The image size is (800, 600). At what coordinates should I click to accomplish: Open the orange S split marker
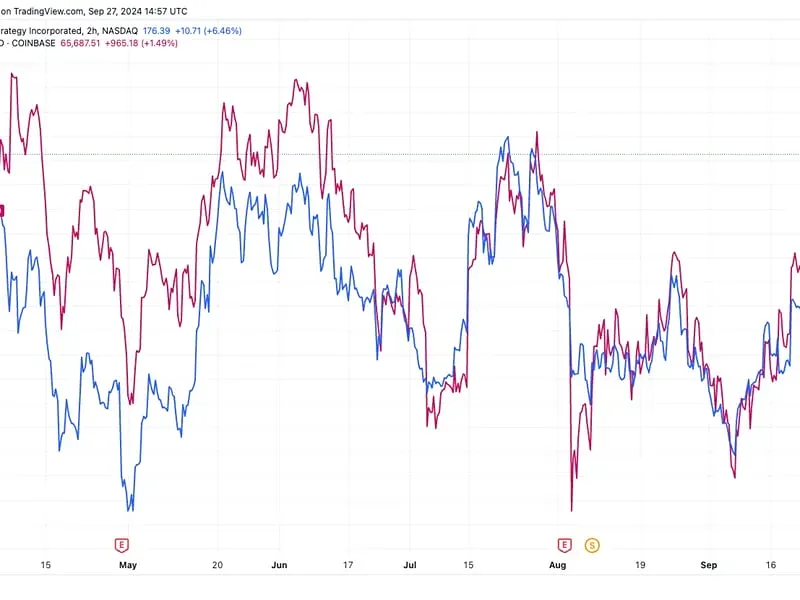[592, 545]
